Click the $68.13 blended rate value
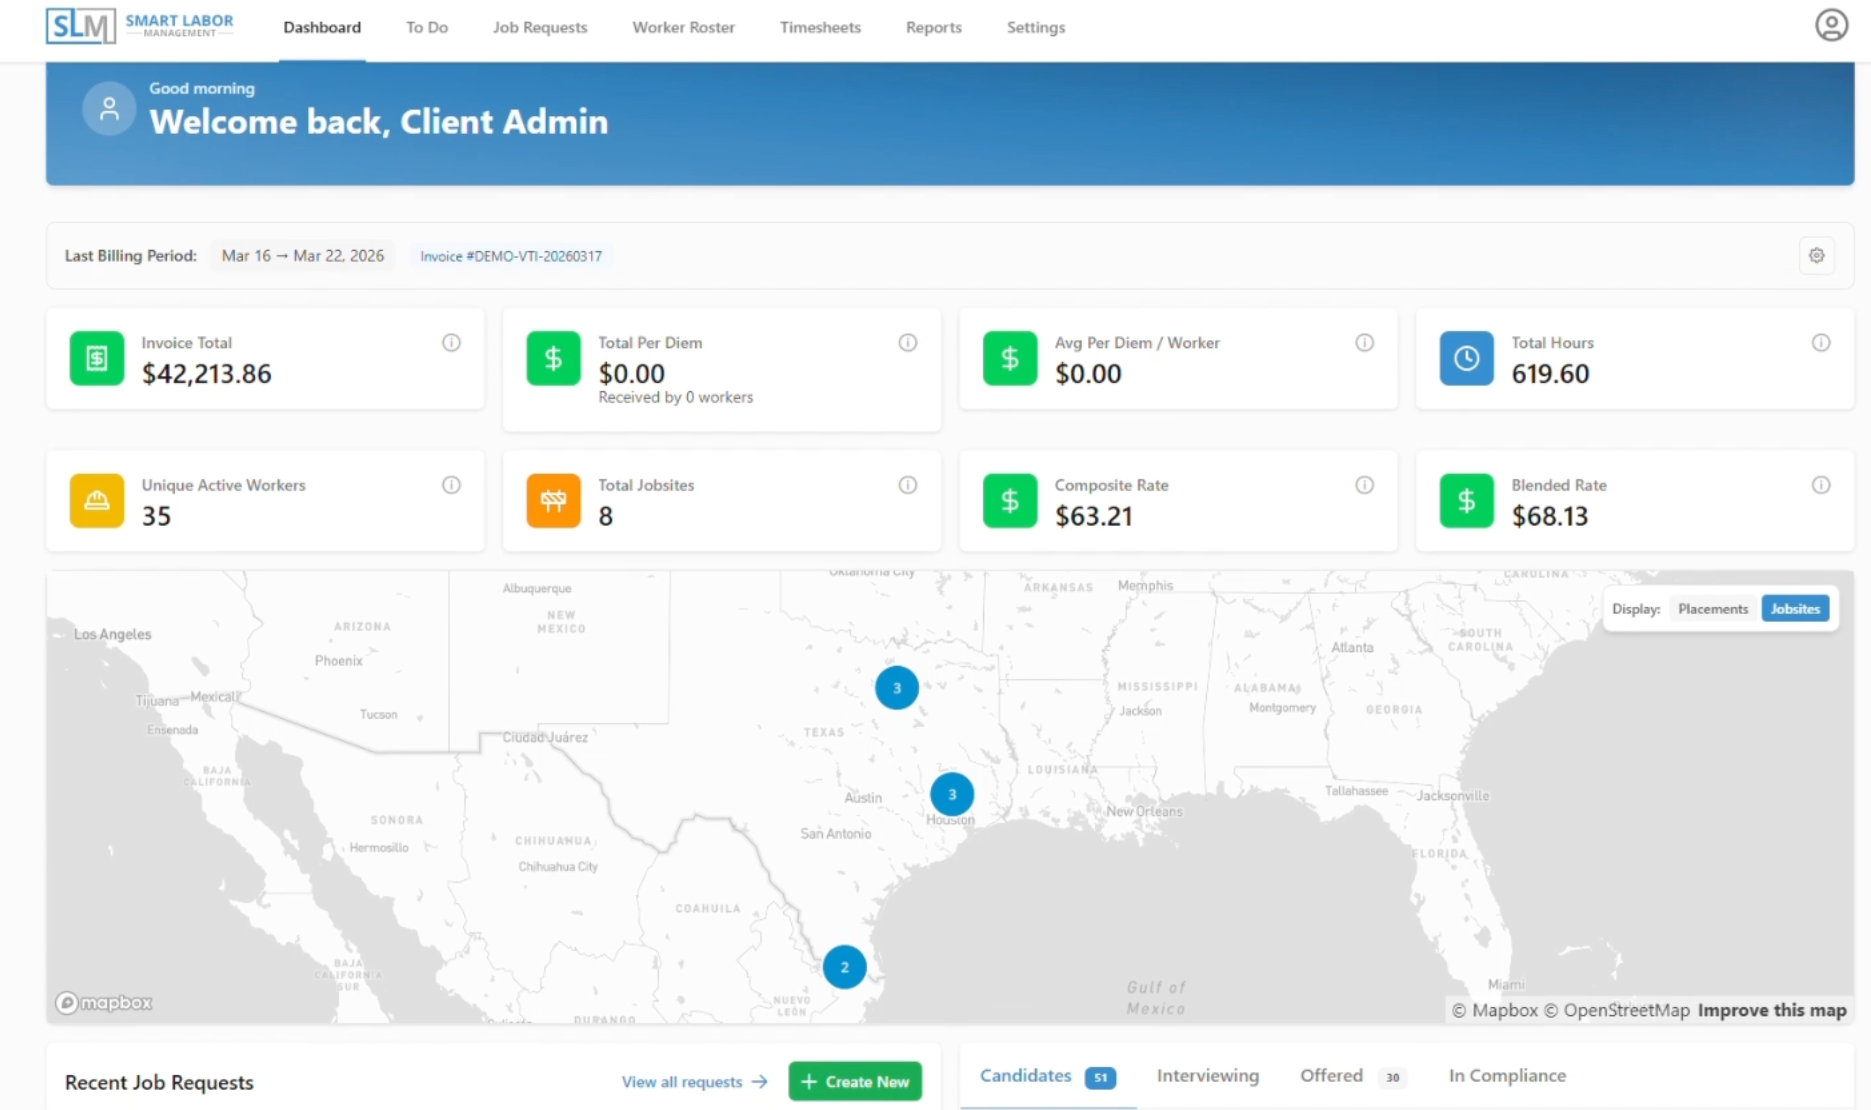Viewport: 1871px width, 1110px height. coord(1549,516)
